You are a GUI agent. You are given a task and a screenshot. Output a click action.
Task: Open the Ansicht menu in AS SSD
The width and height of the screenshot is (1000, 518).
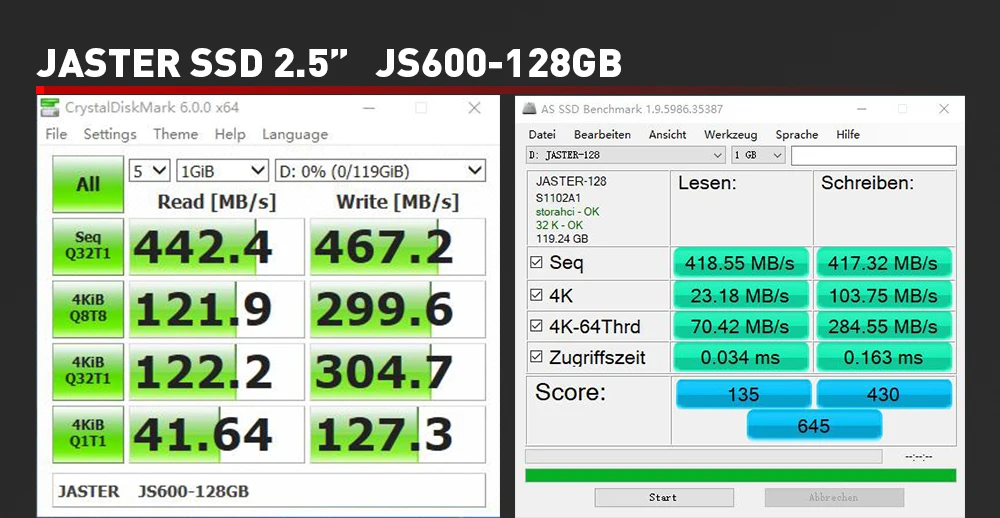click(667, 135)
